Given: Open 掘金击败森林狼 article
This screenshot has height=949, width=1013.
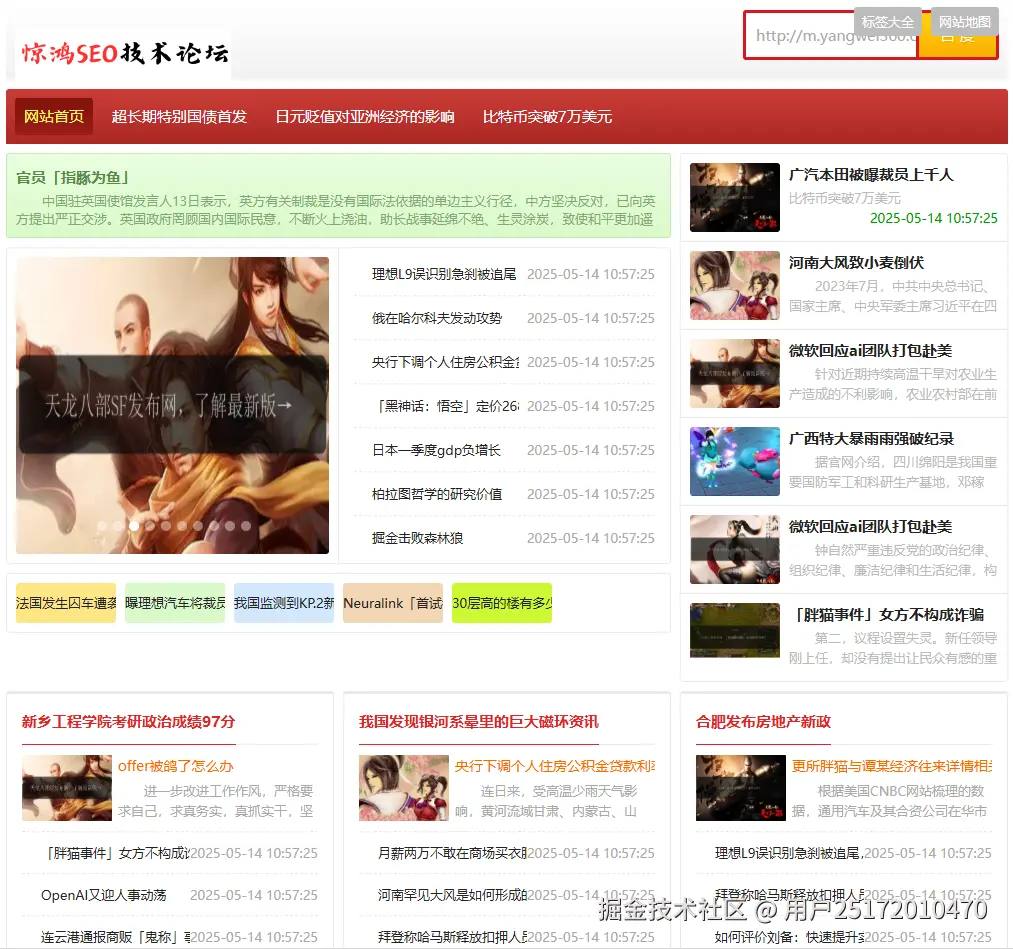Looking at the screenshot, I should pyautogui.click(x=417, y=537).
